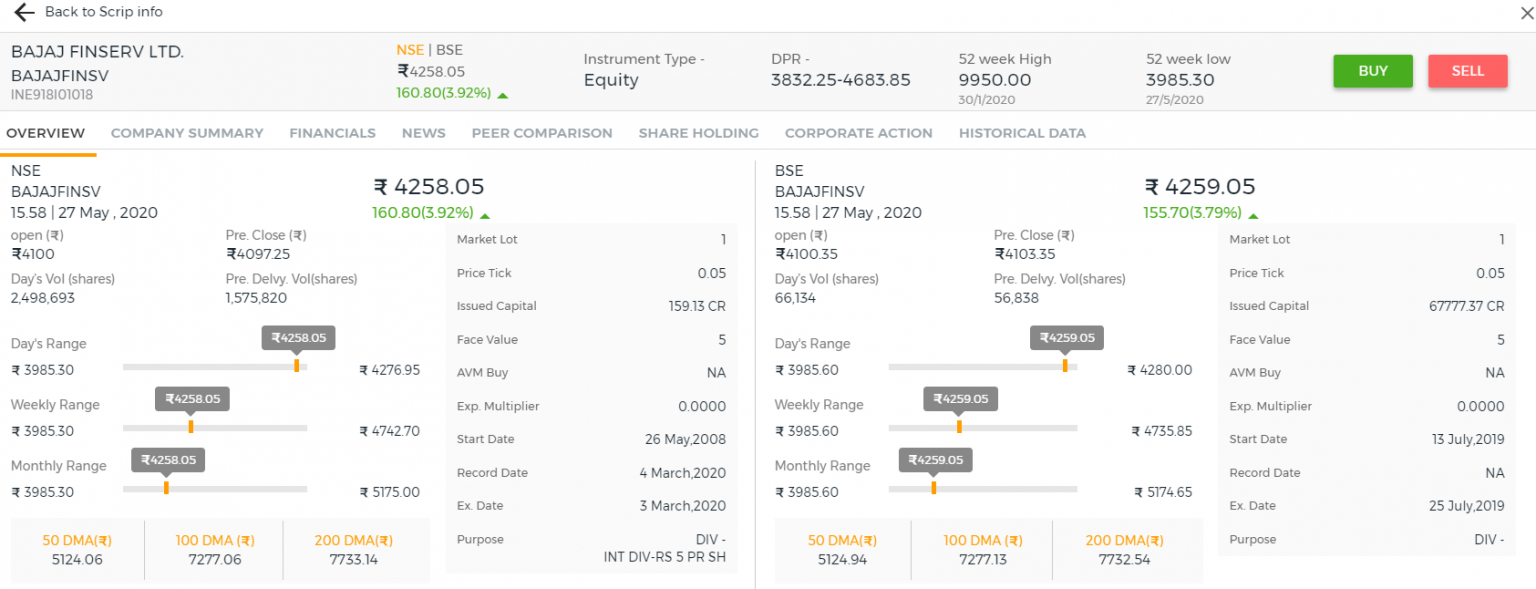The height and width of the screenshot is (589, 1536).
Task: Open the CORPORATE ACTION tab
Action: coord(858,132)
